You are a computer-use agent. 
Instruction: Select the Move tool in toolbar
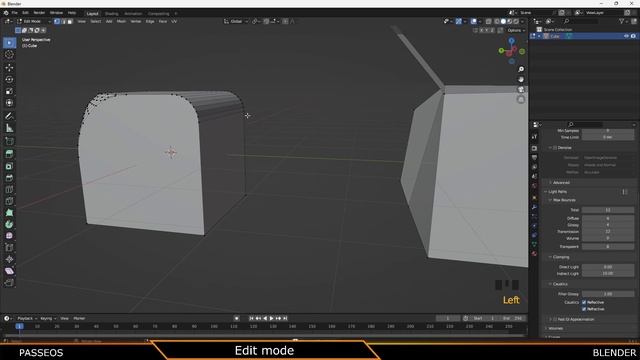click(x=9, y=67)
